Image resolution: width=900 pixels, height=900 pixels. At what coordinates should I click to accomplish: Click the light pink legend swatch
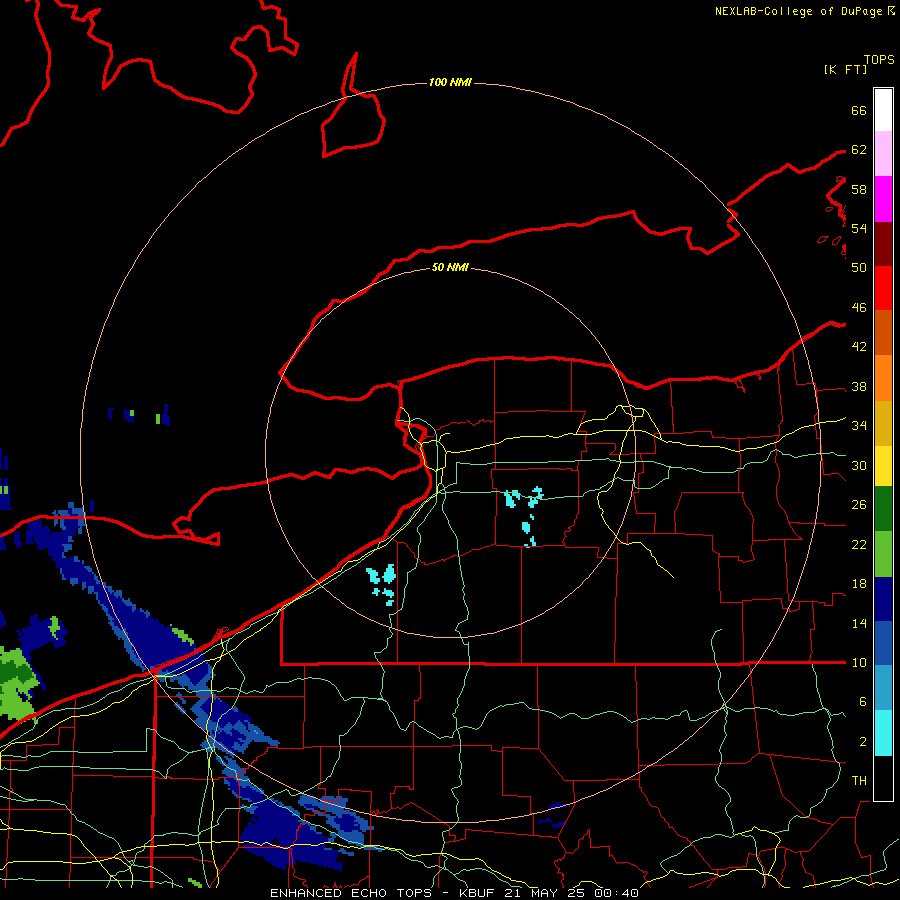point(883,154)
